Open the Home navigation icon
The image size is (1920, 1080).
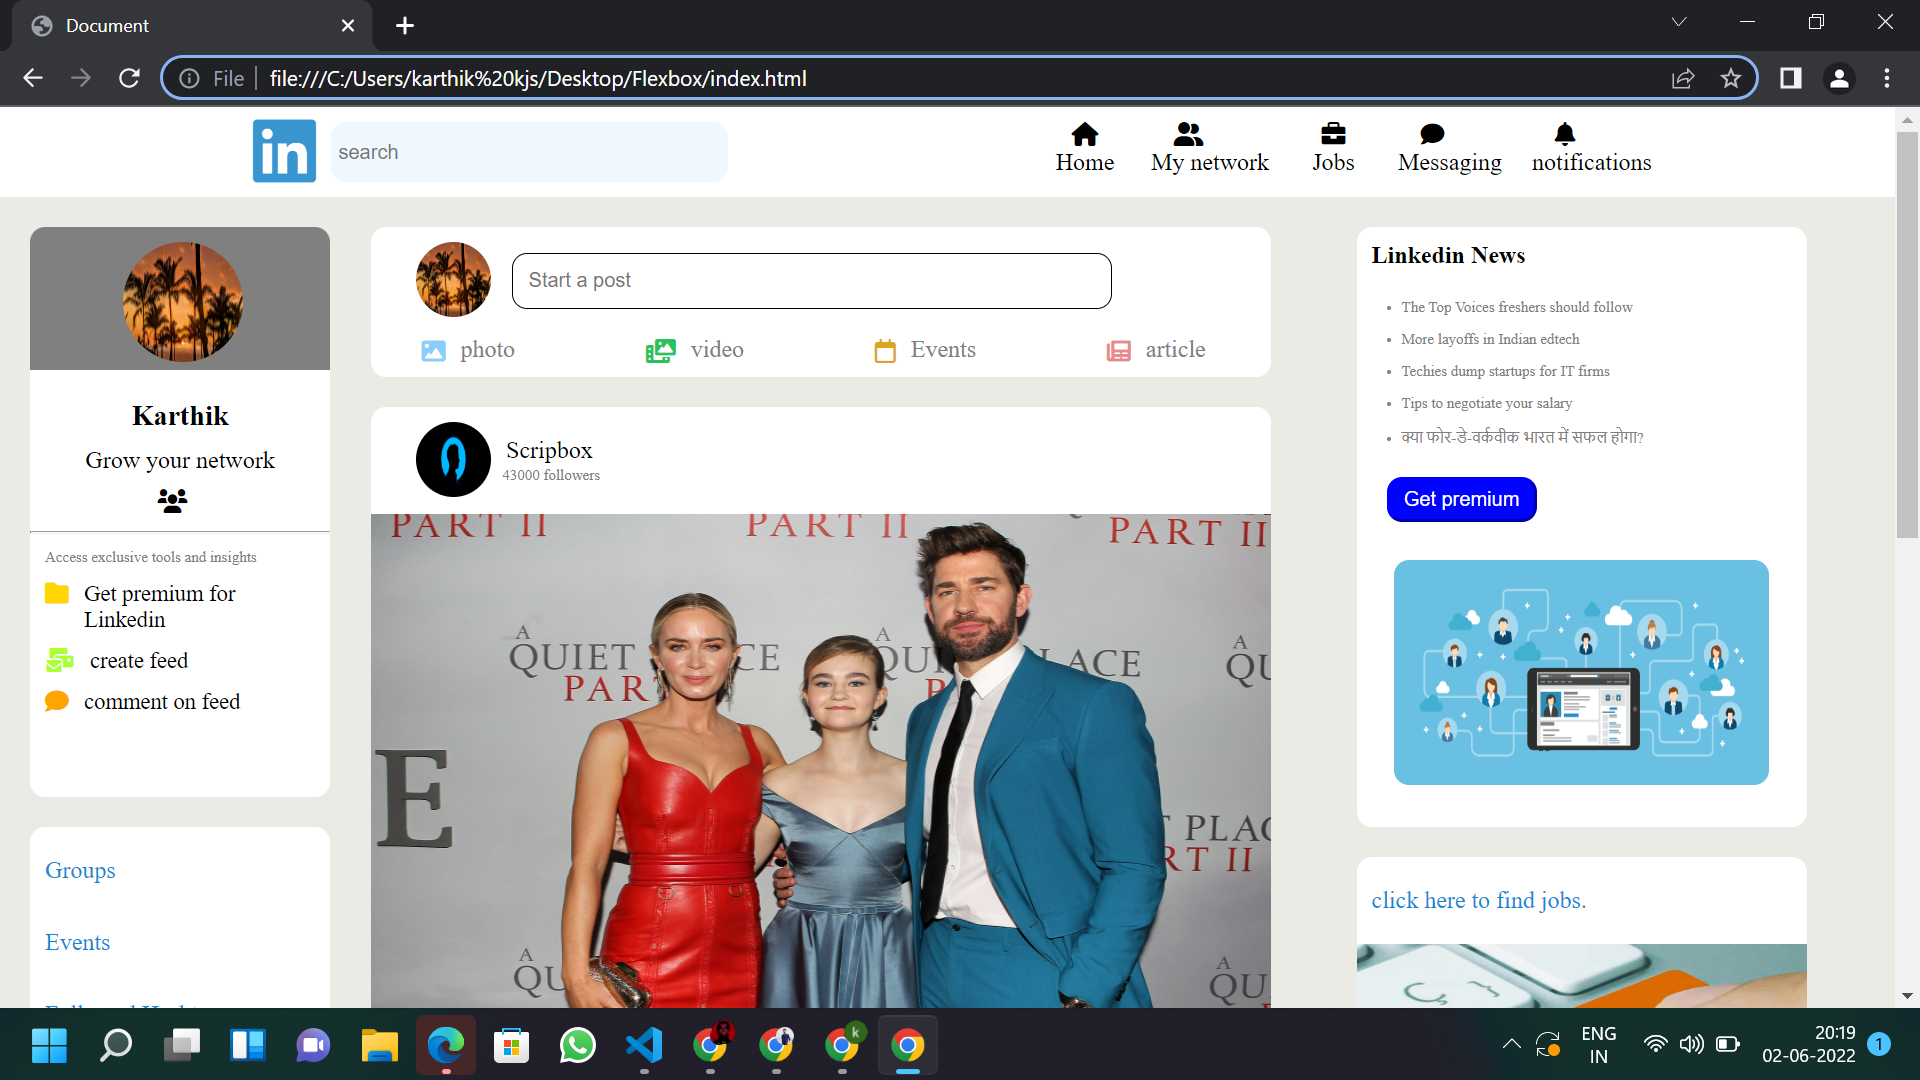tap(1084, 134)
